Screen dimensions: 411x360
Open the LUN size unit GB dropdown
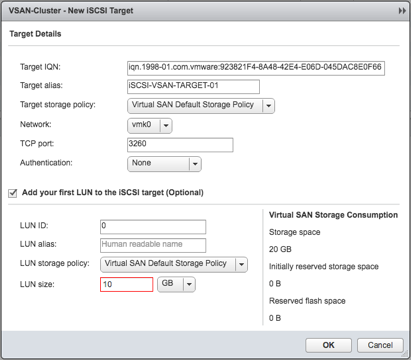click(x=176, y=284)
